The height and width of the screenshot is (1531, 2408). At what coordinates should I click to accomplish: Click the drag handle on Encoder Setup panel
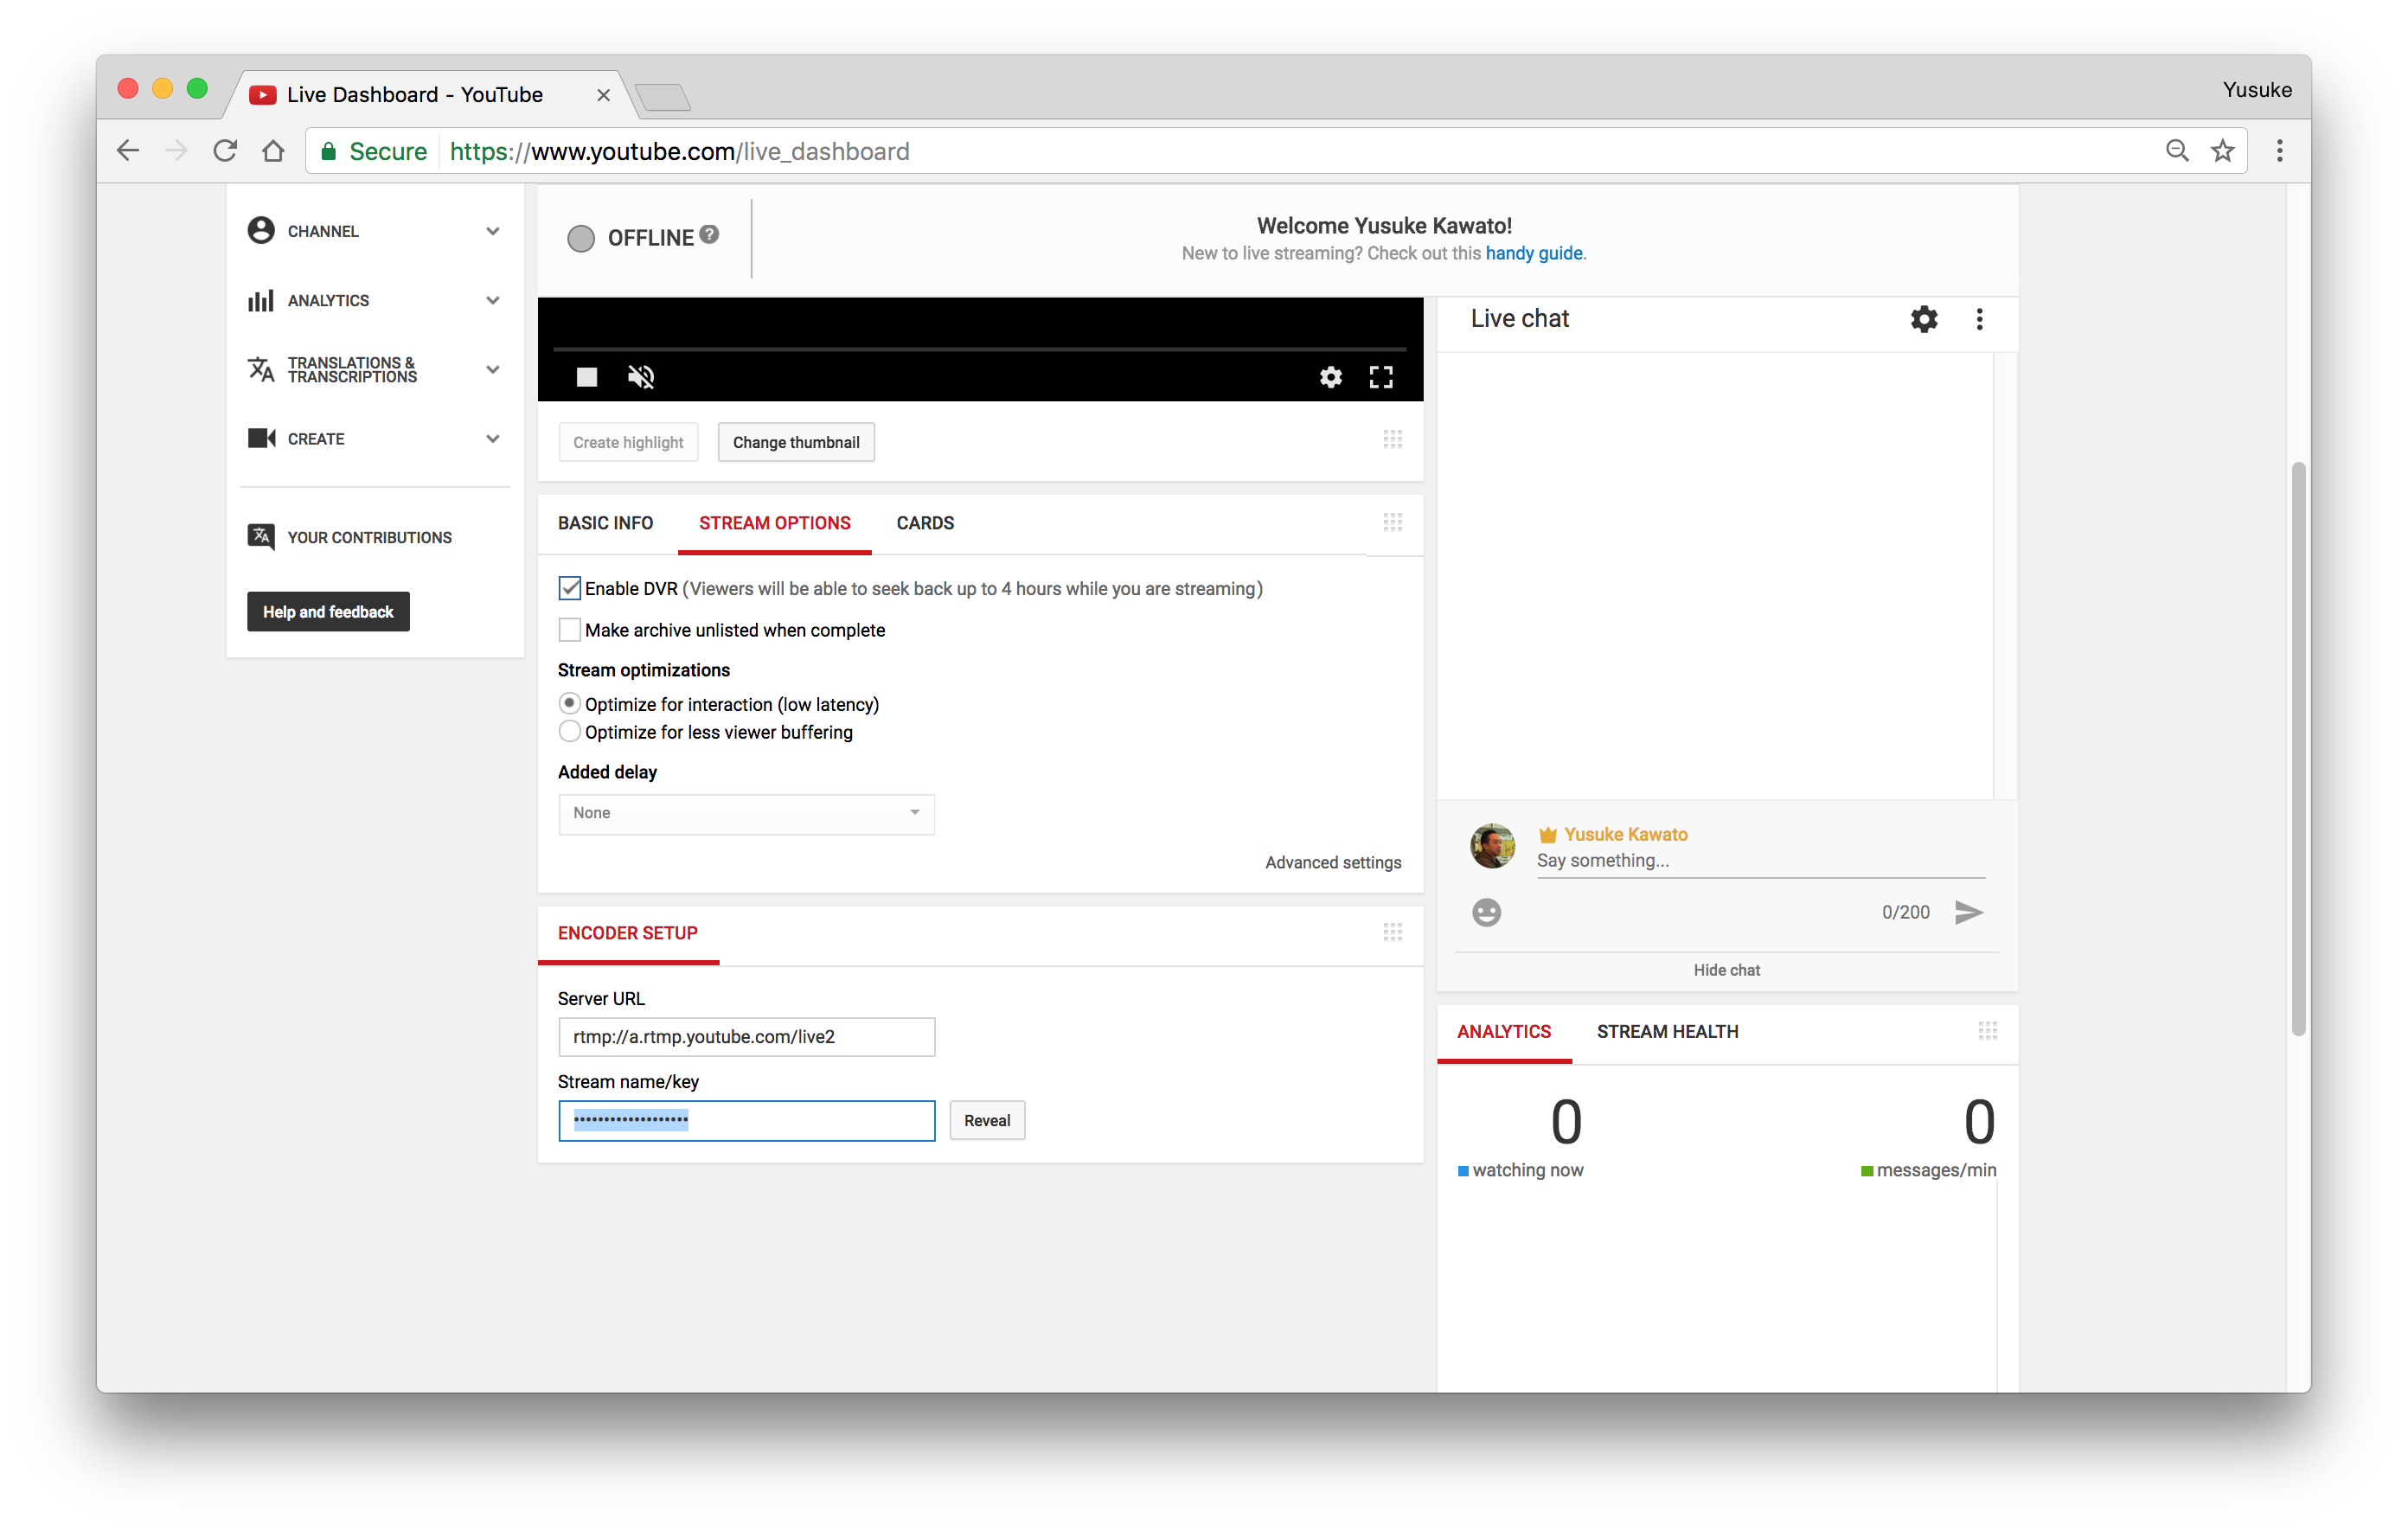1392,932
